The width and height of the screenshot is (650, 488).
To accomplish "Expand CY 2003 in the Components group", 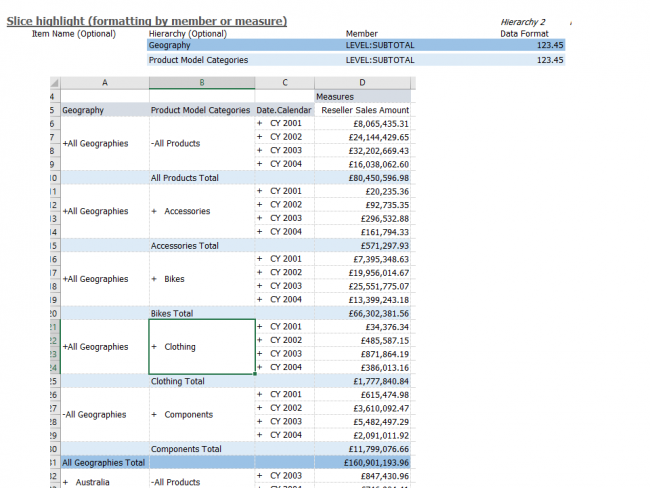I will (x=260, y=421).
